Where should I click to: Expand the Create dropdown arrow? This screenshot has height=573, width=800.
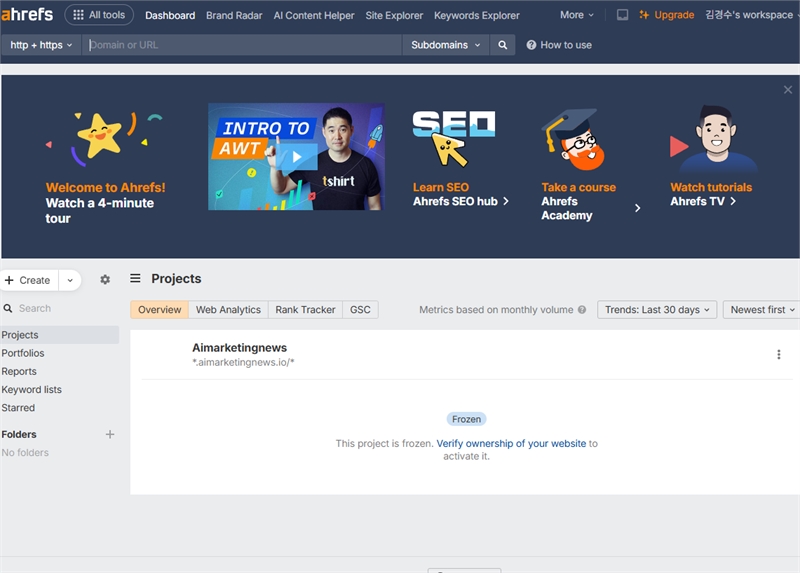pos(70,280)
